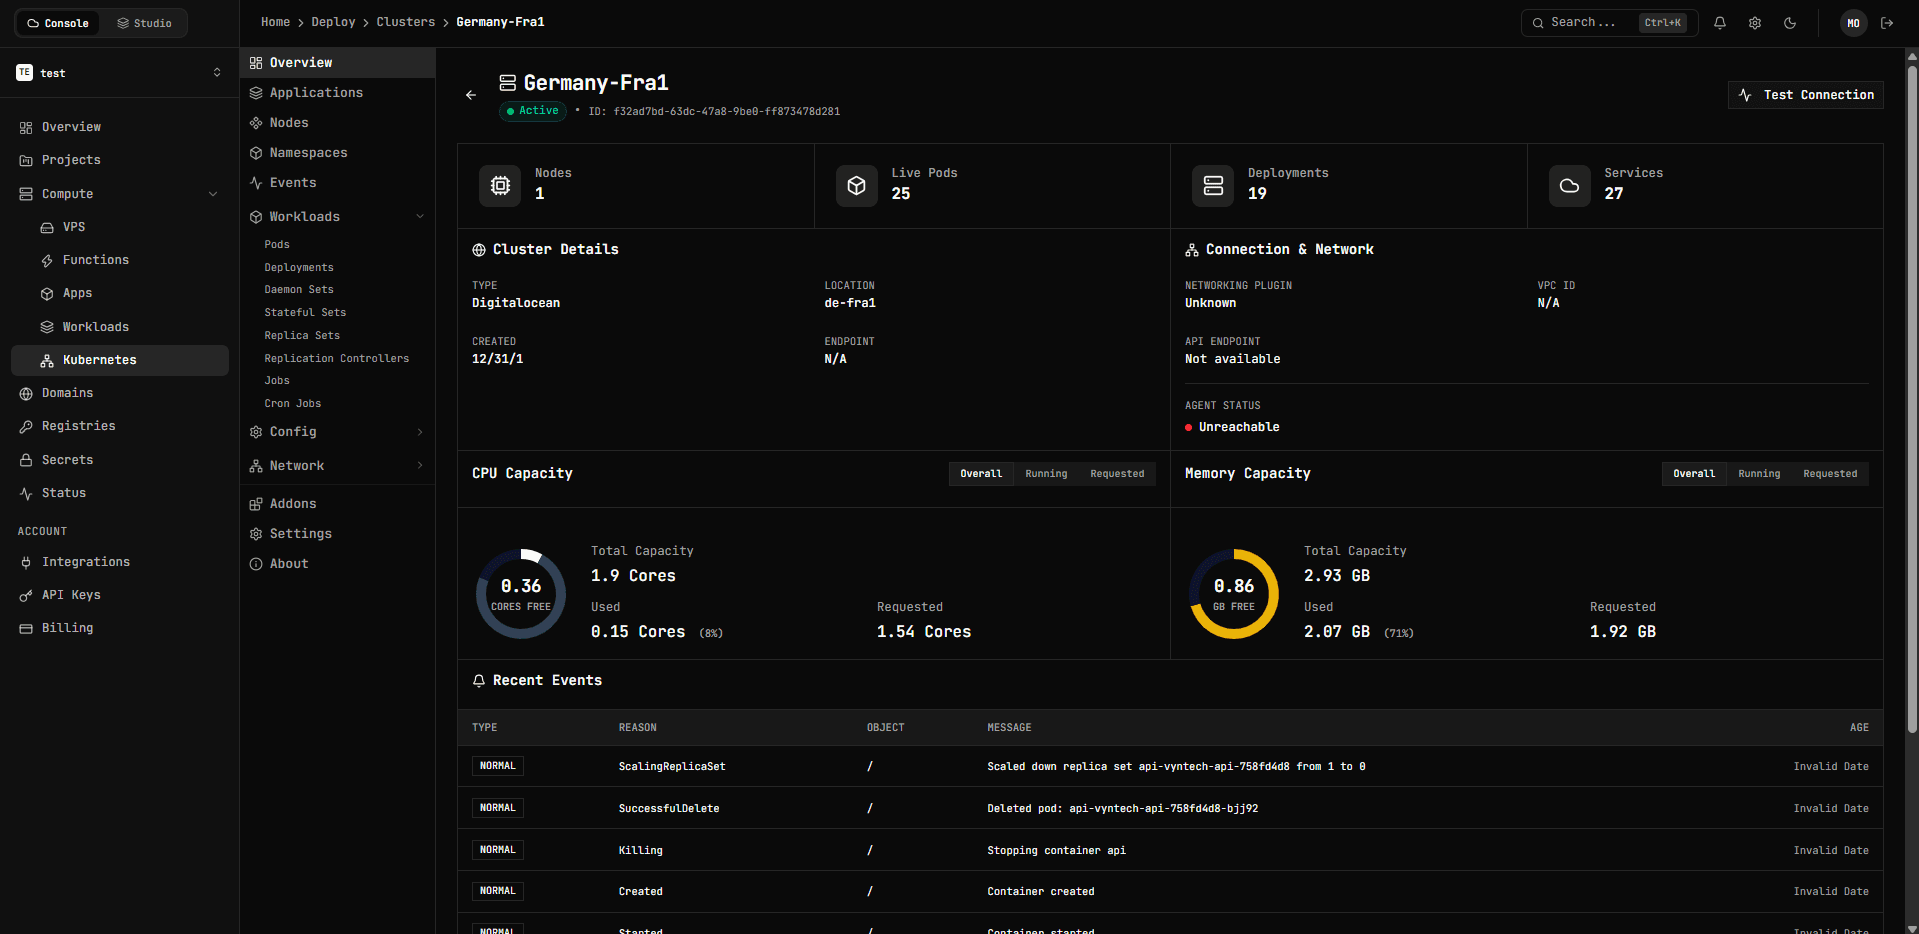
Task: Open the test workspace selector
Action: pyautogui.click(x=119, y=73)
